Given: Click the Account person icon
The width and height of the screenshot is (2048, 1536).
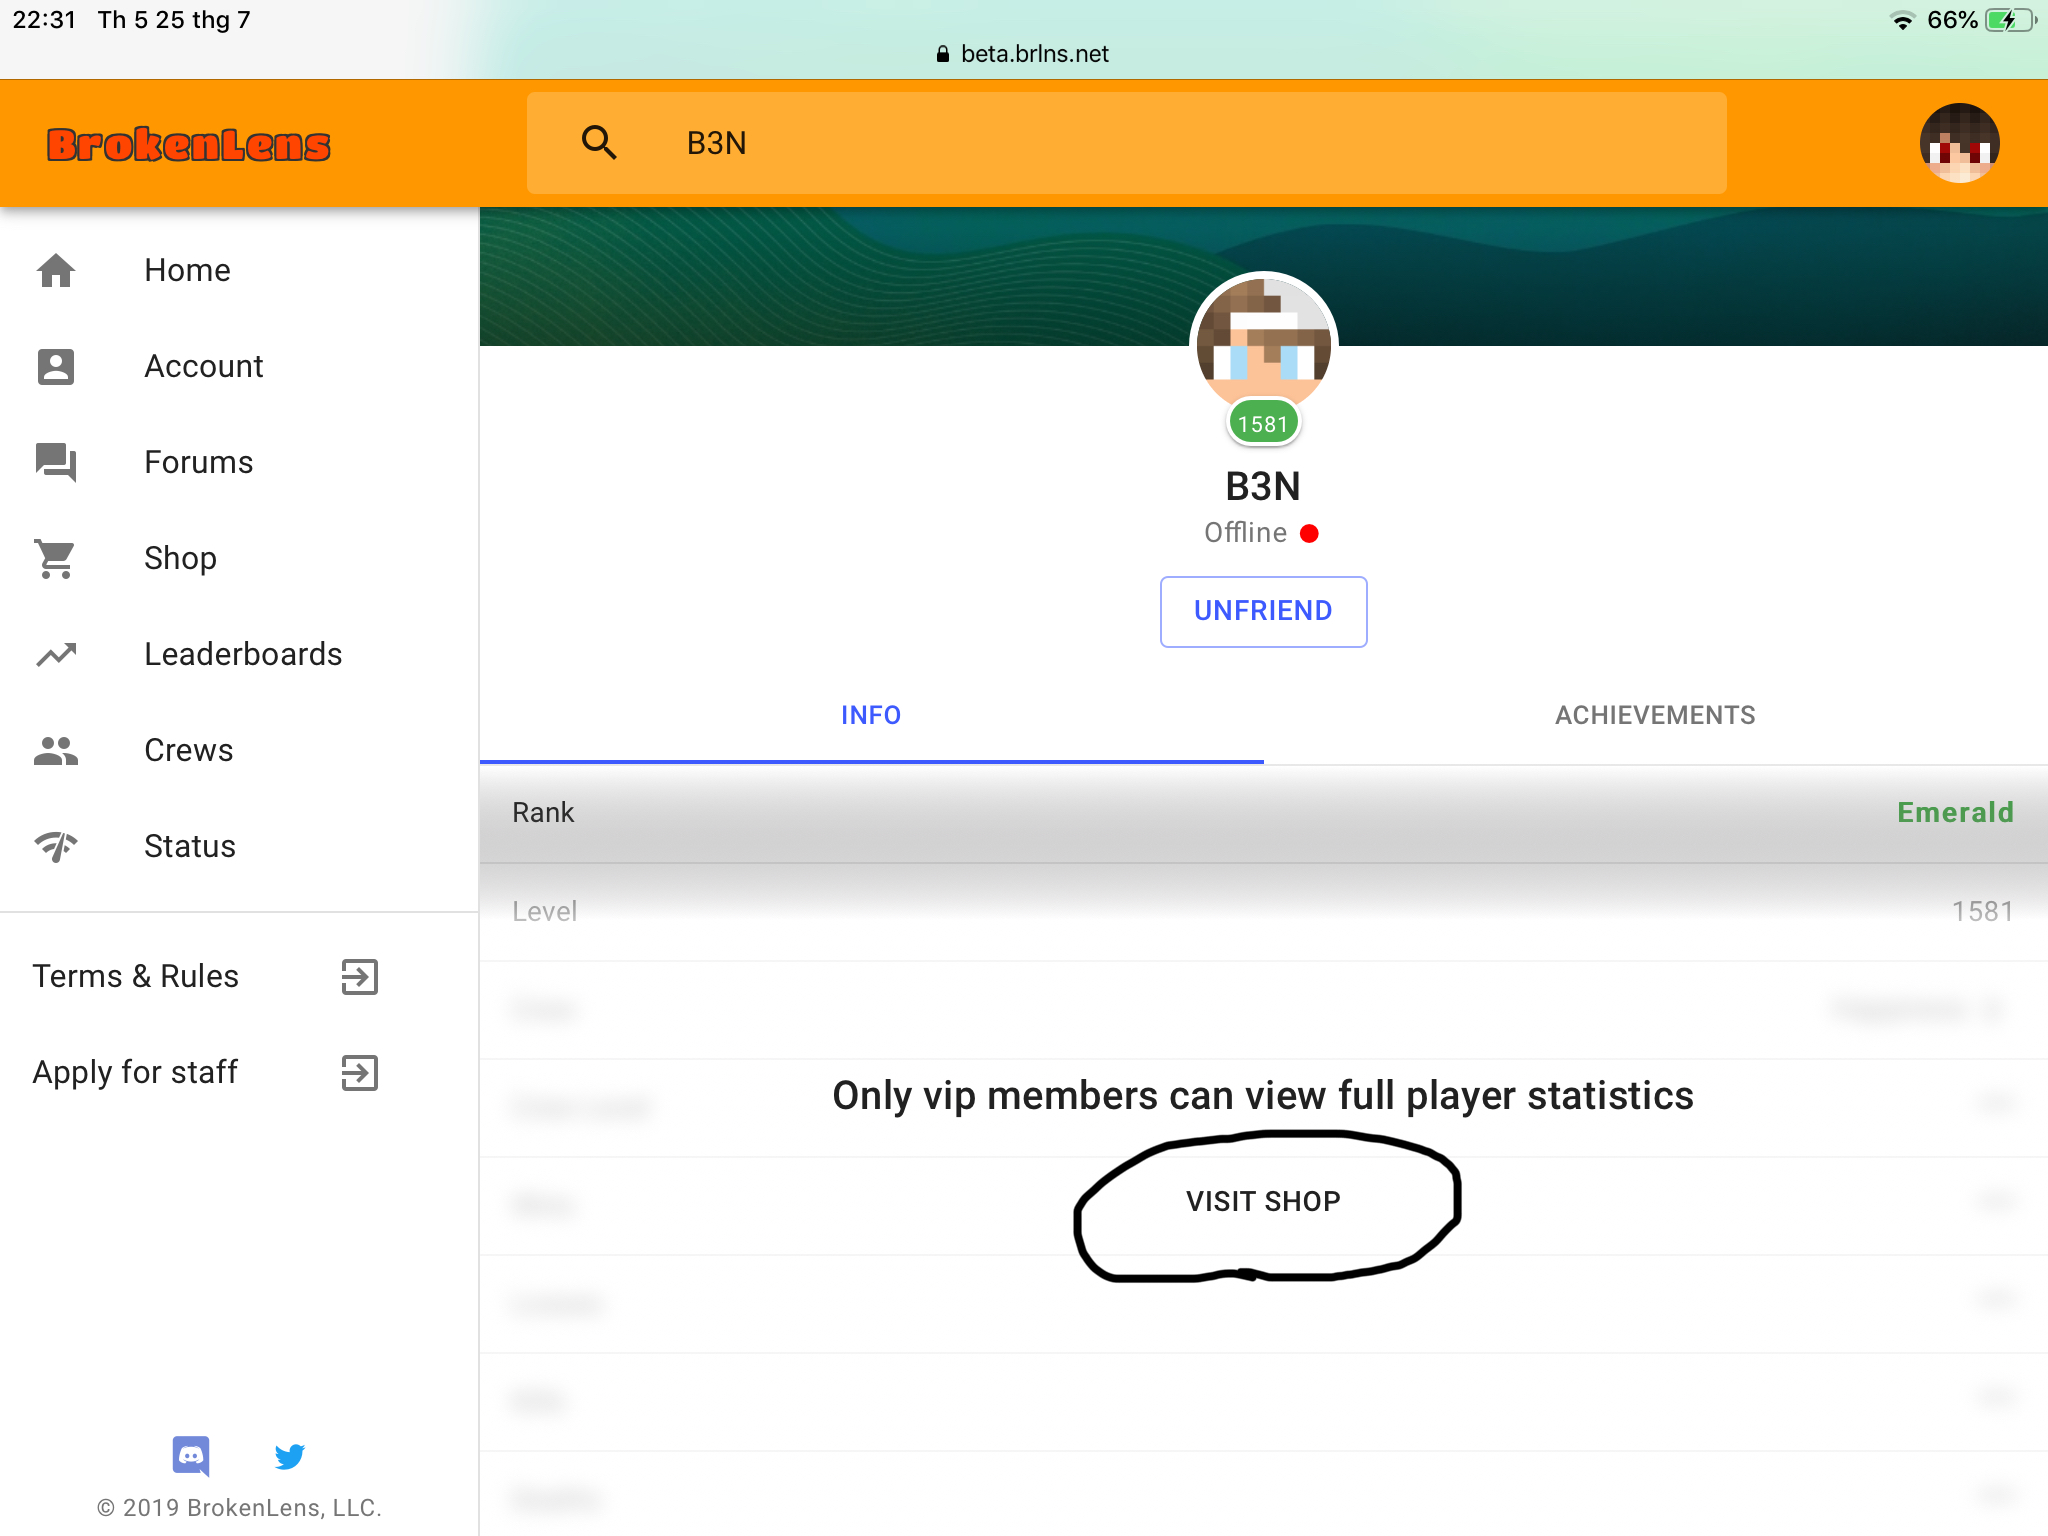Looking at the screenshot, I should [x=56, y=366].
